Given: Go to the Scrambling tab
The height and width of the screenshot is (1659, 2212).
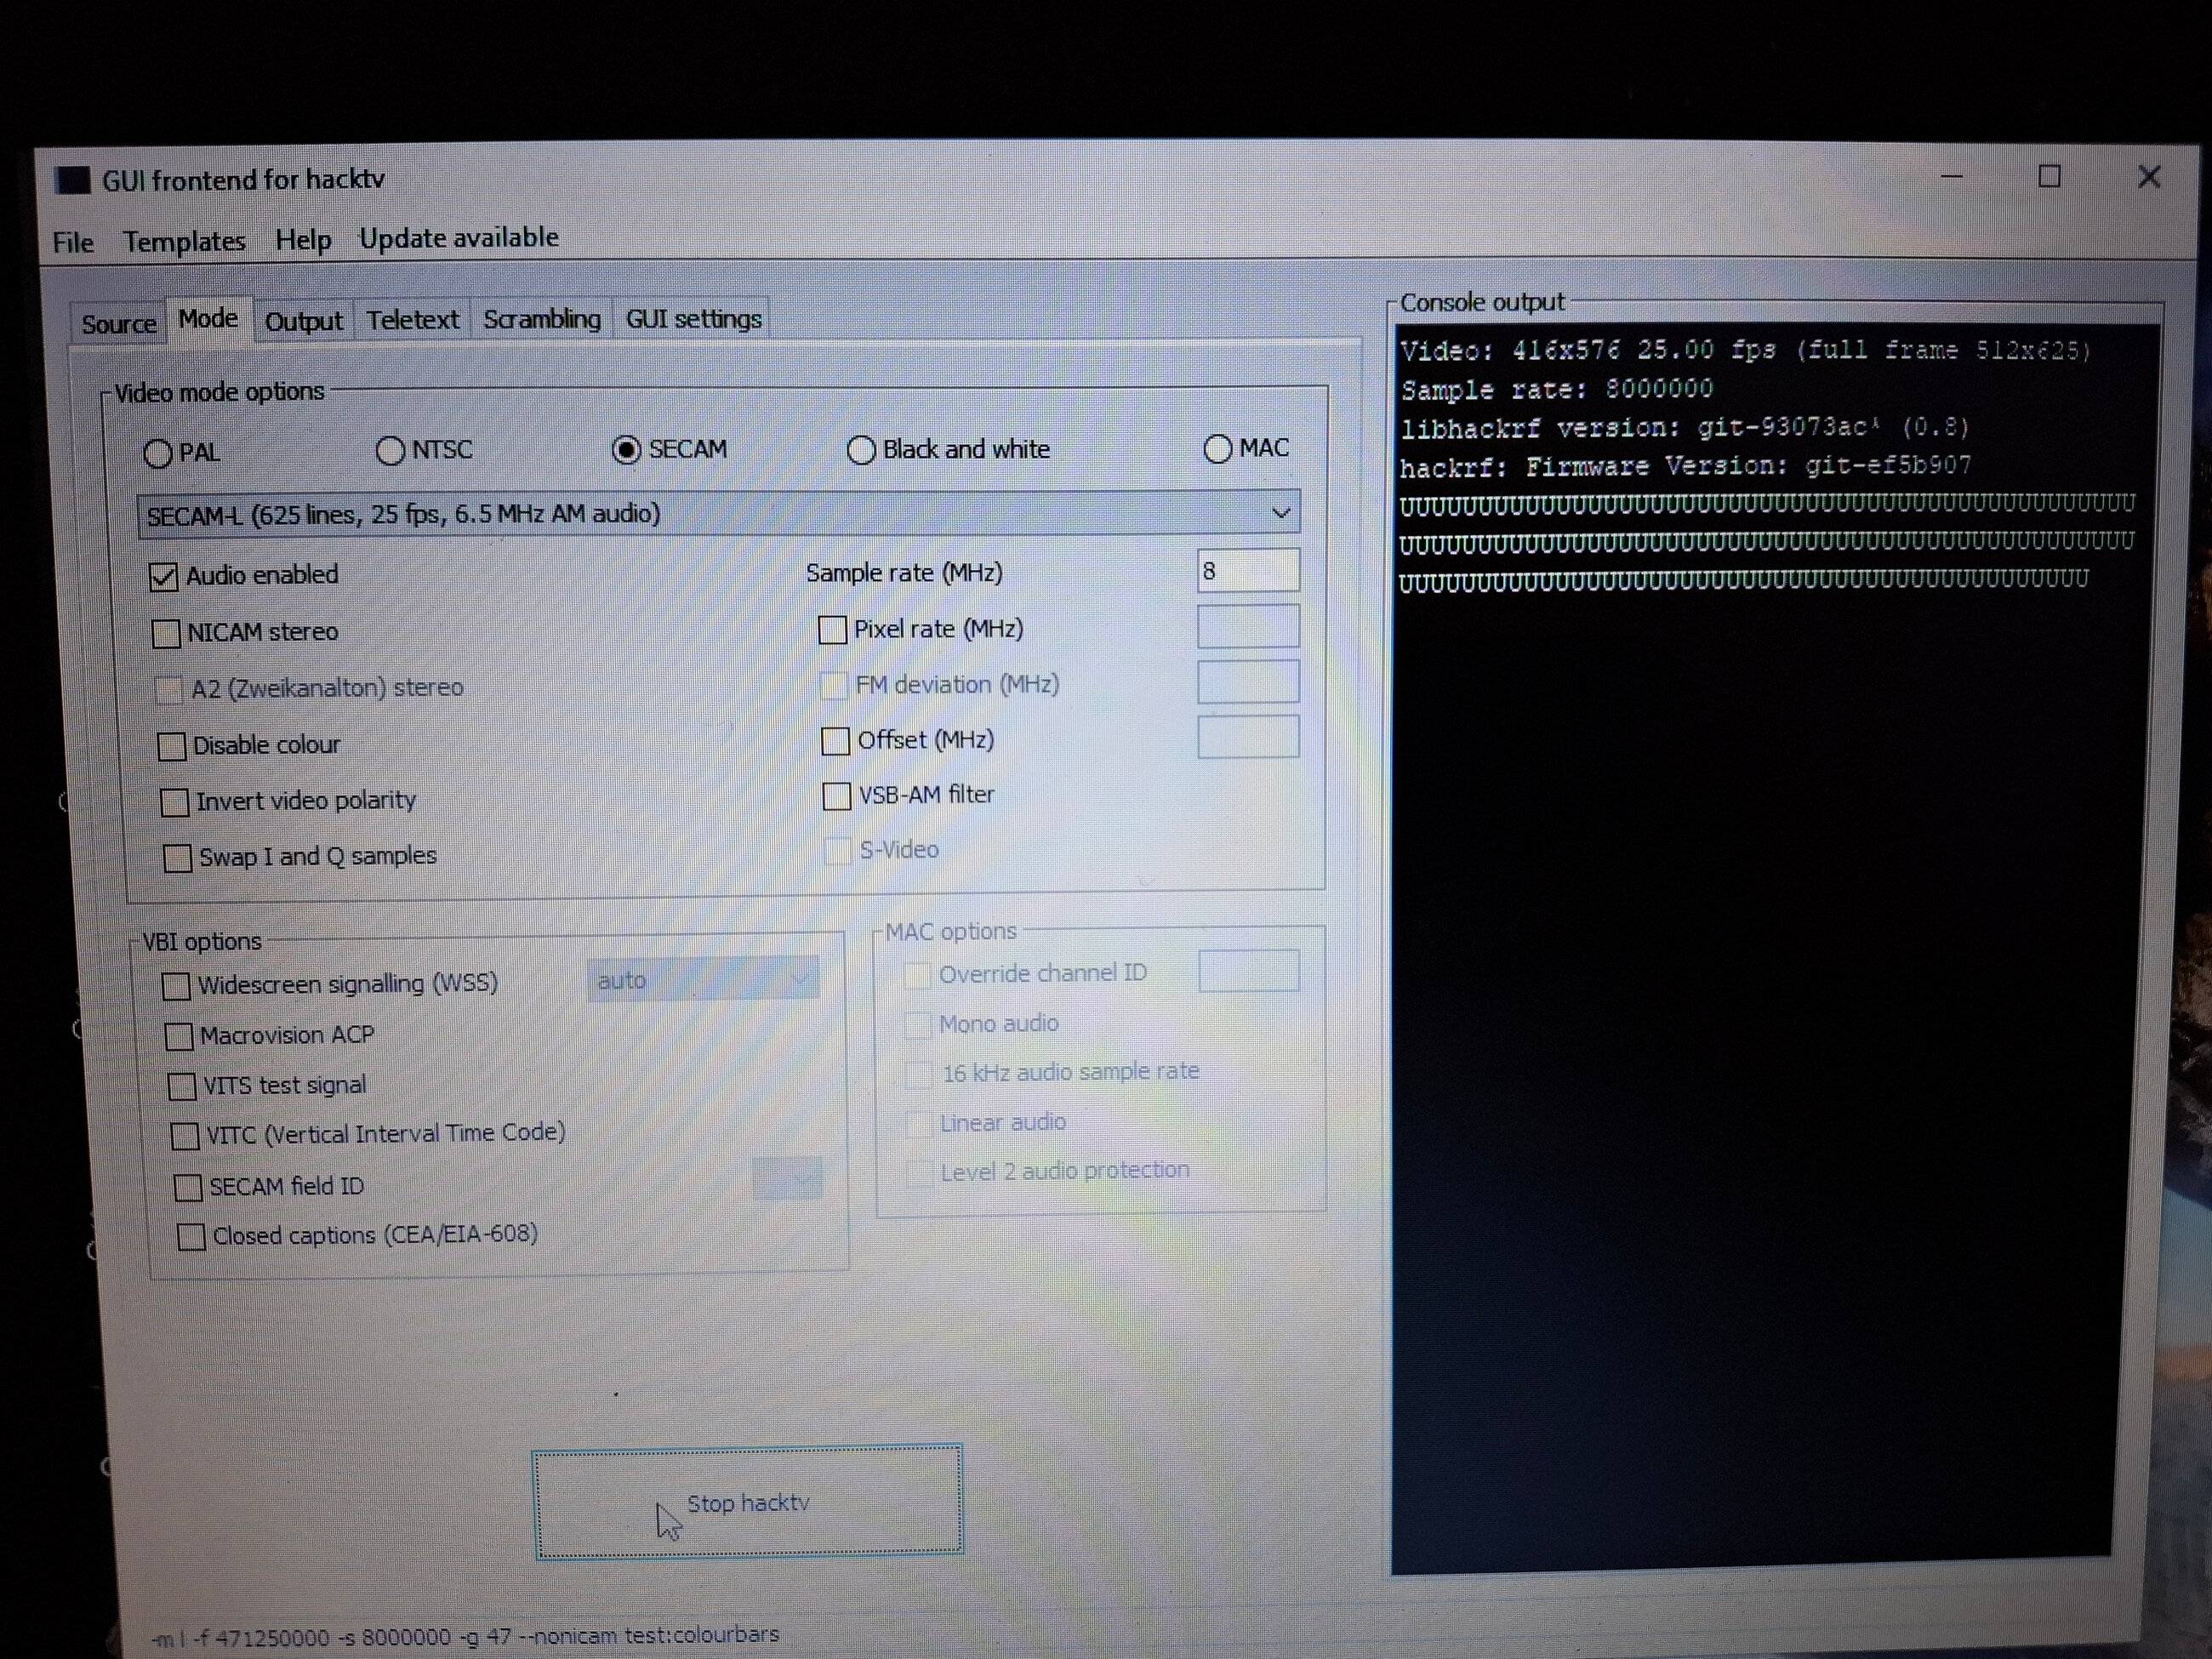Looking at the screenshot, I should coord(541,320).
